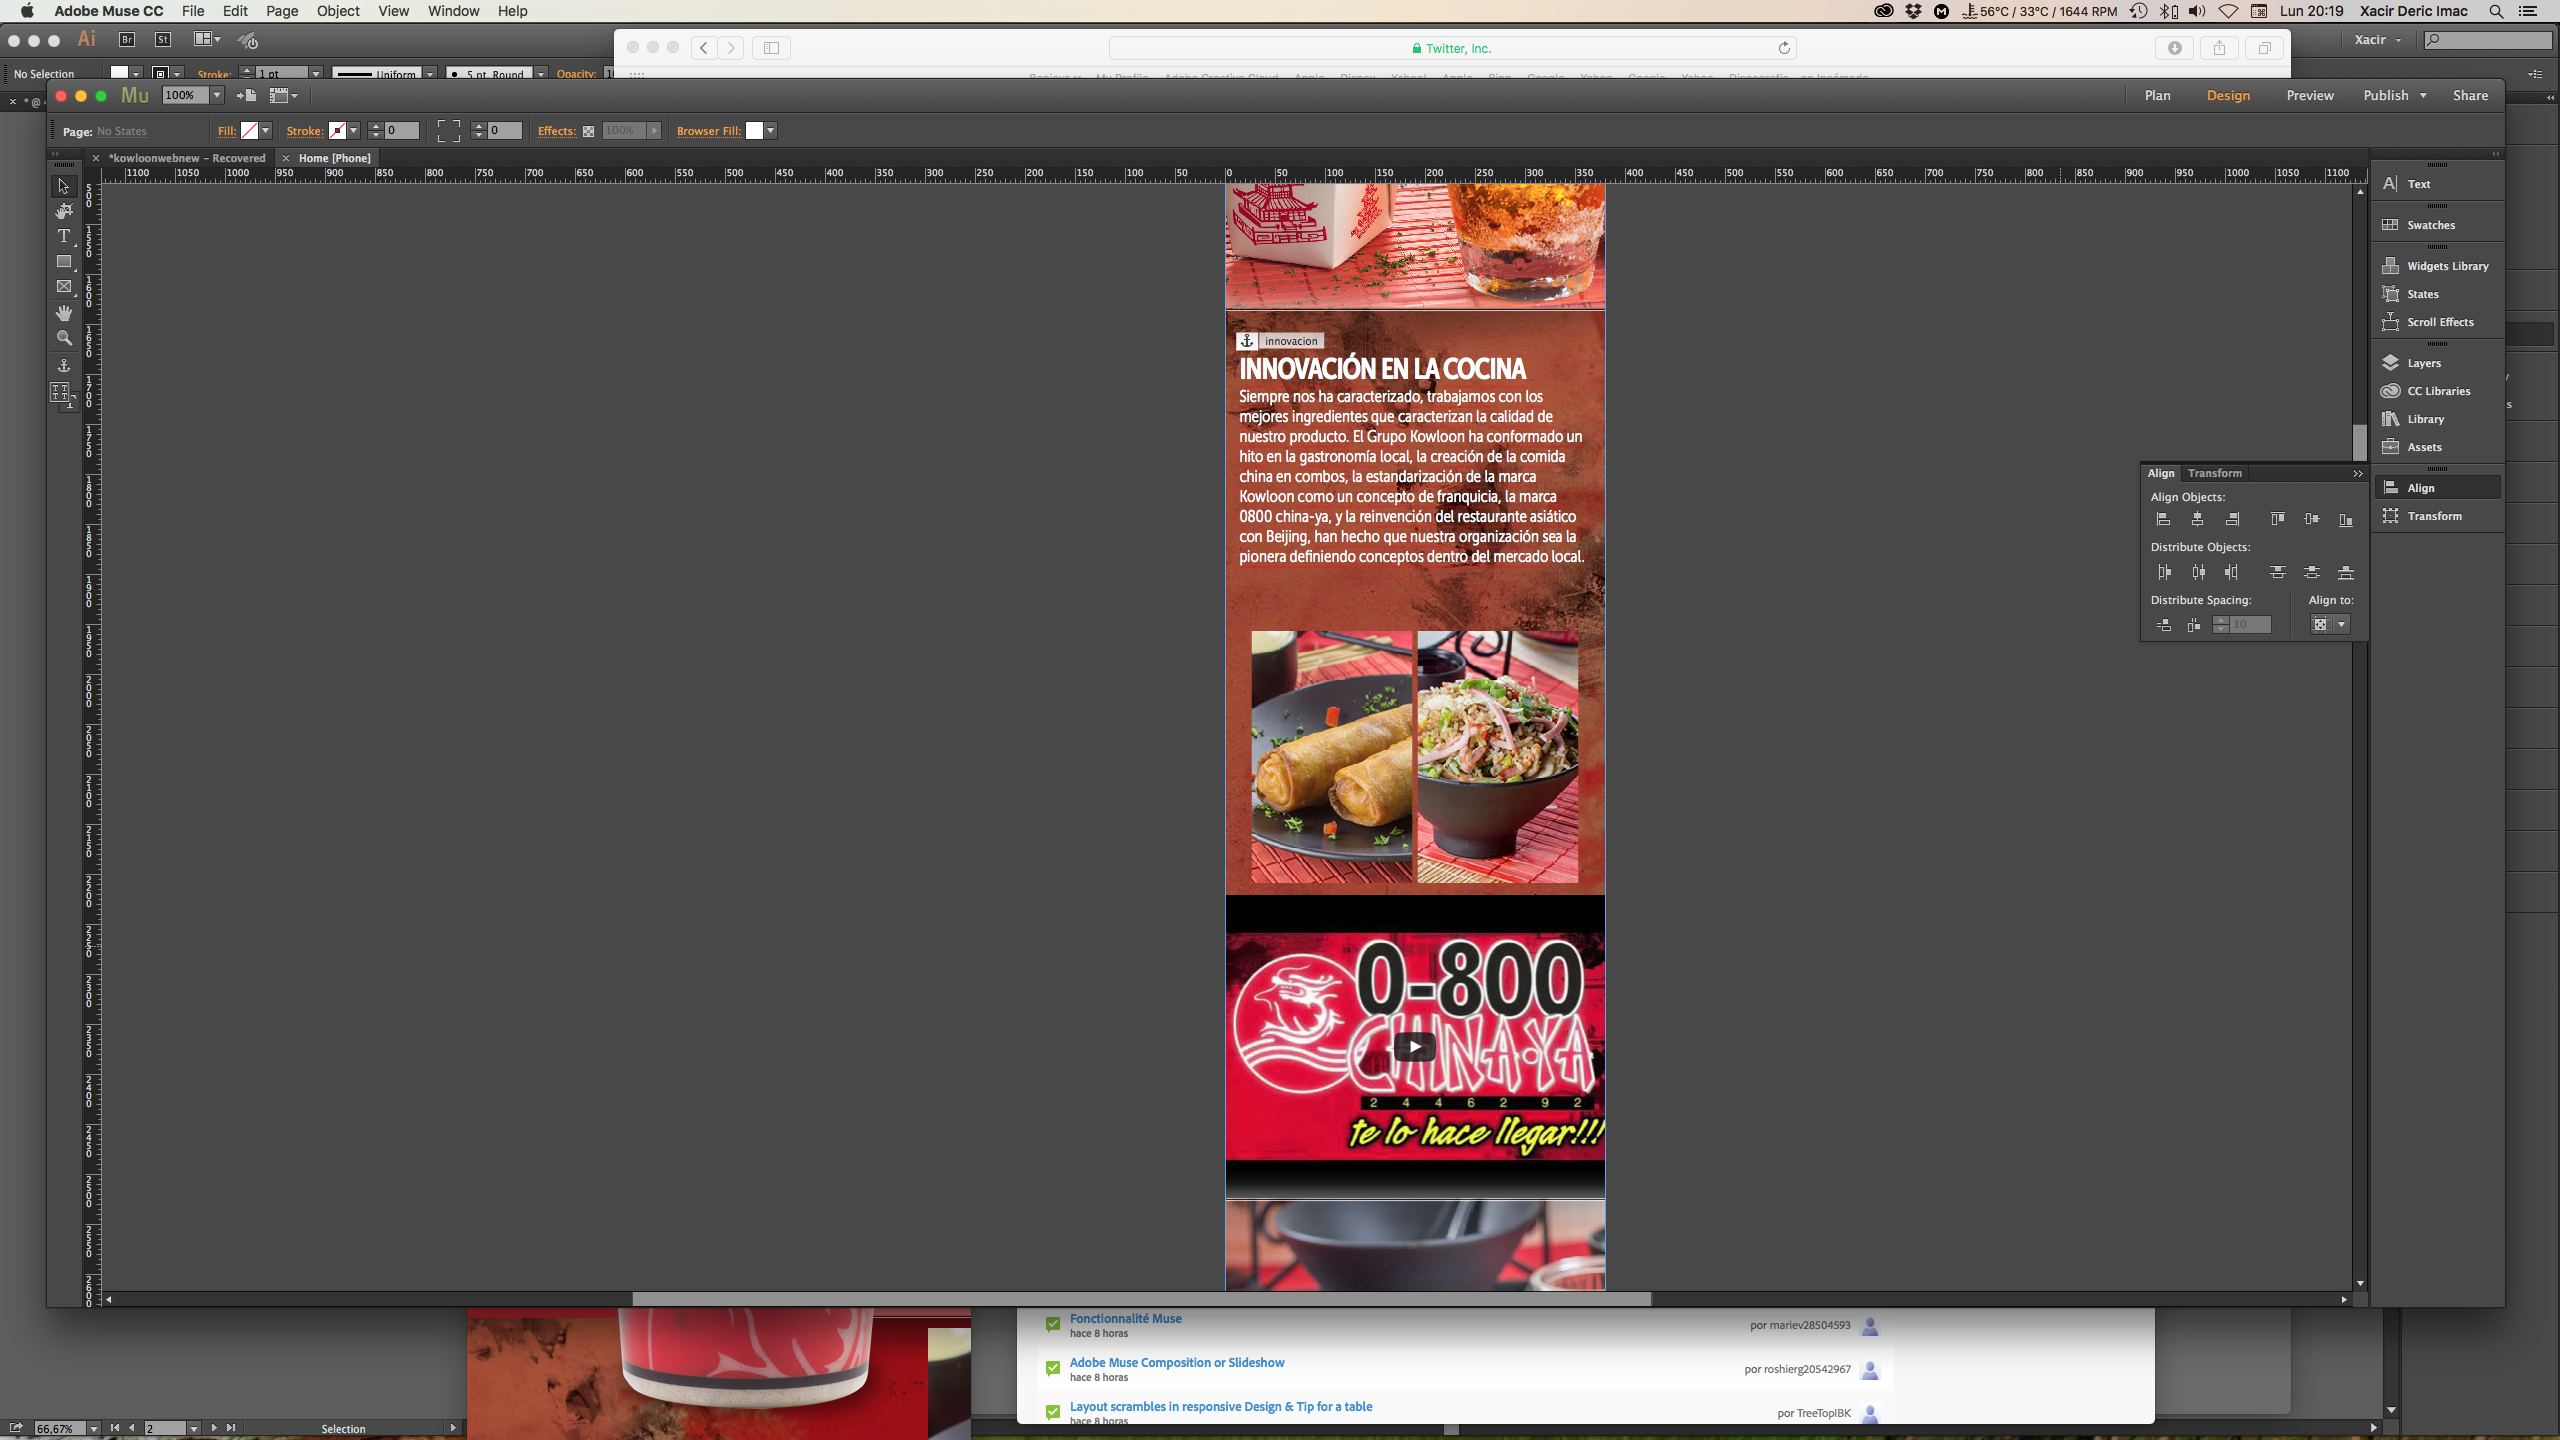Switch to the Transform tab in panel
2560x1440 pixels.
2214,473
